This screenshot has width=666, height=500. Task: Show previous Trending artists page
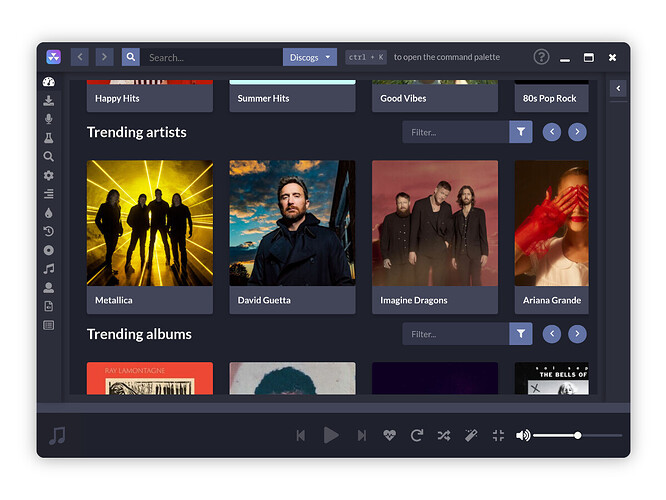tap(552, 132)
